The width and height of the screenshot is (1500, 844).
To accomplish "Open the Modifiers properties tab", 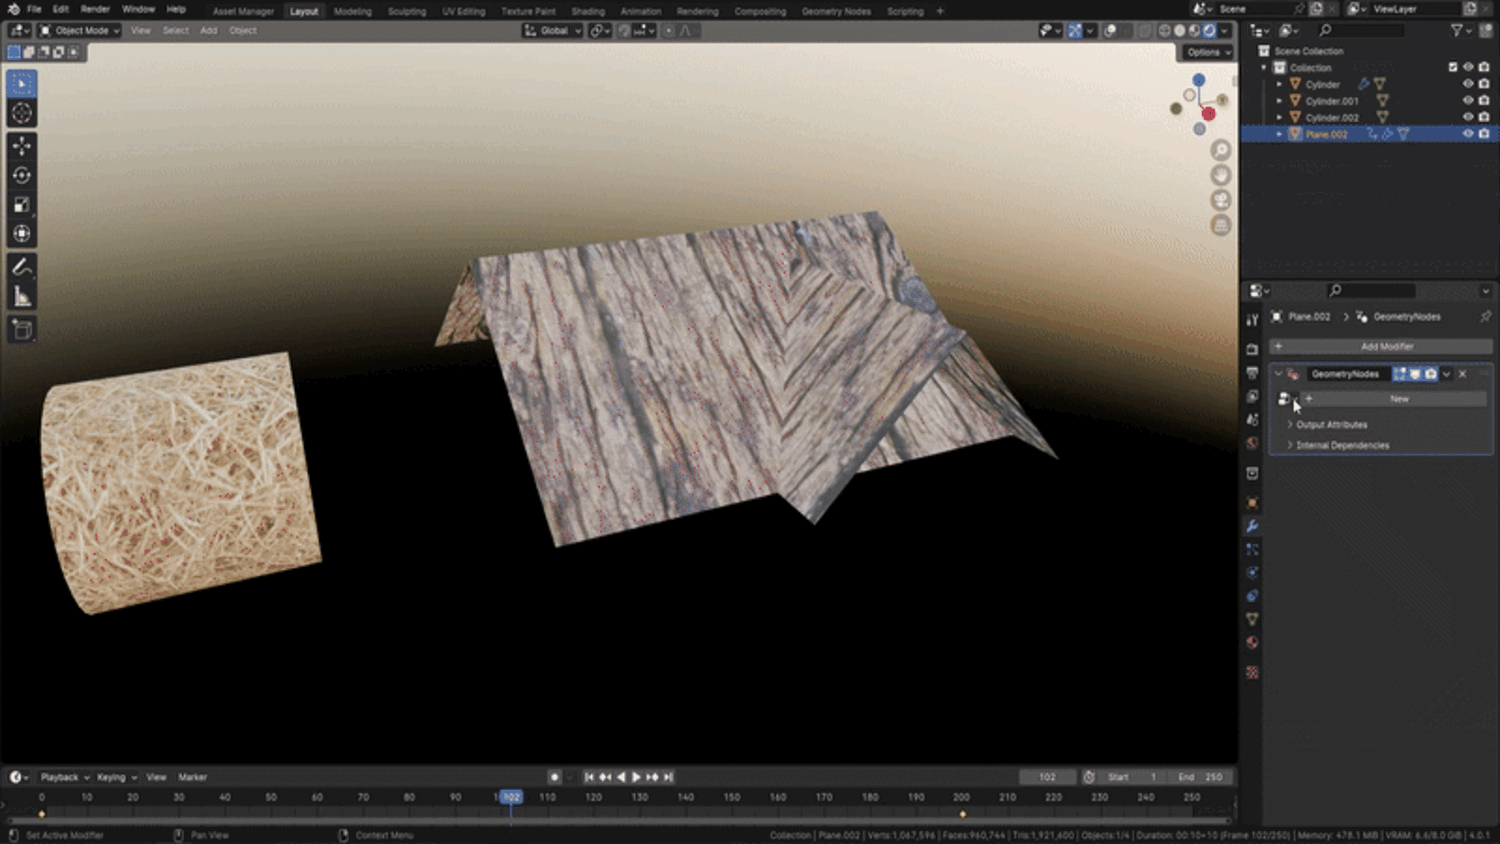I will pos(1252,526).
